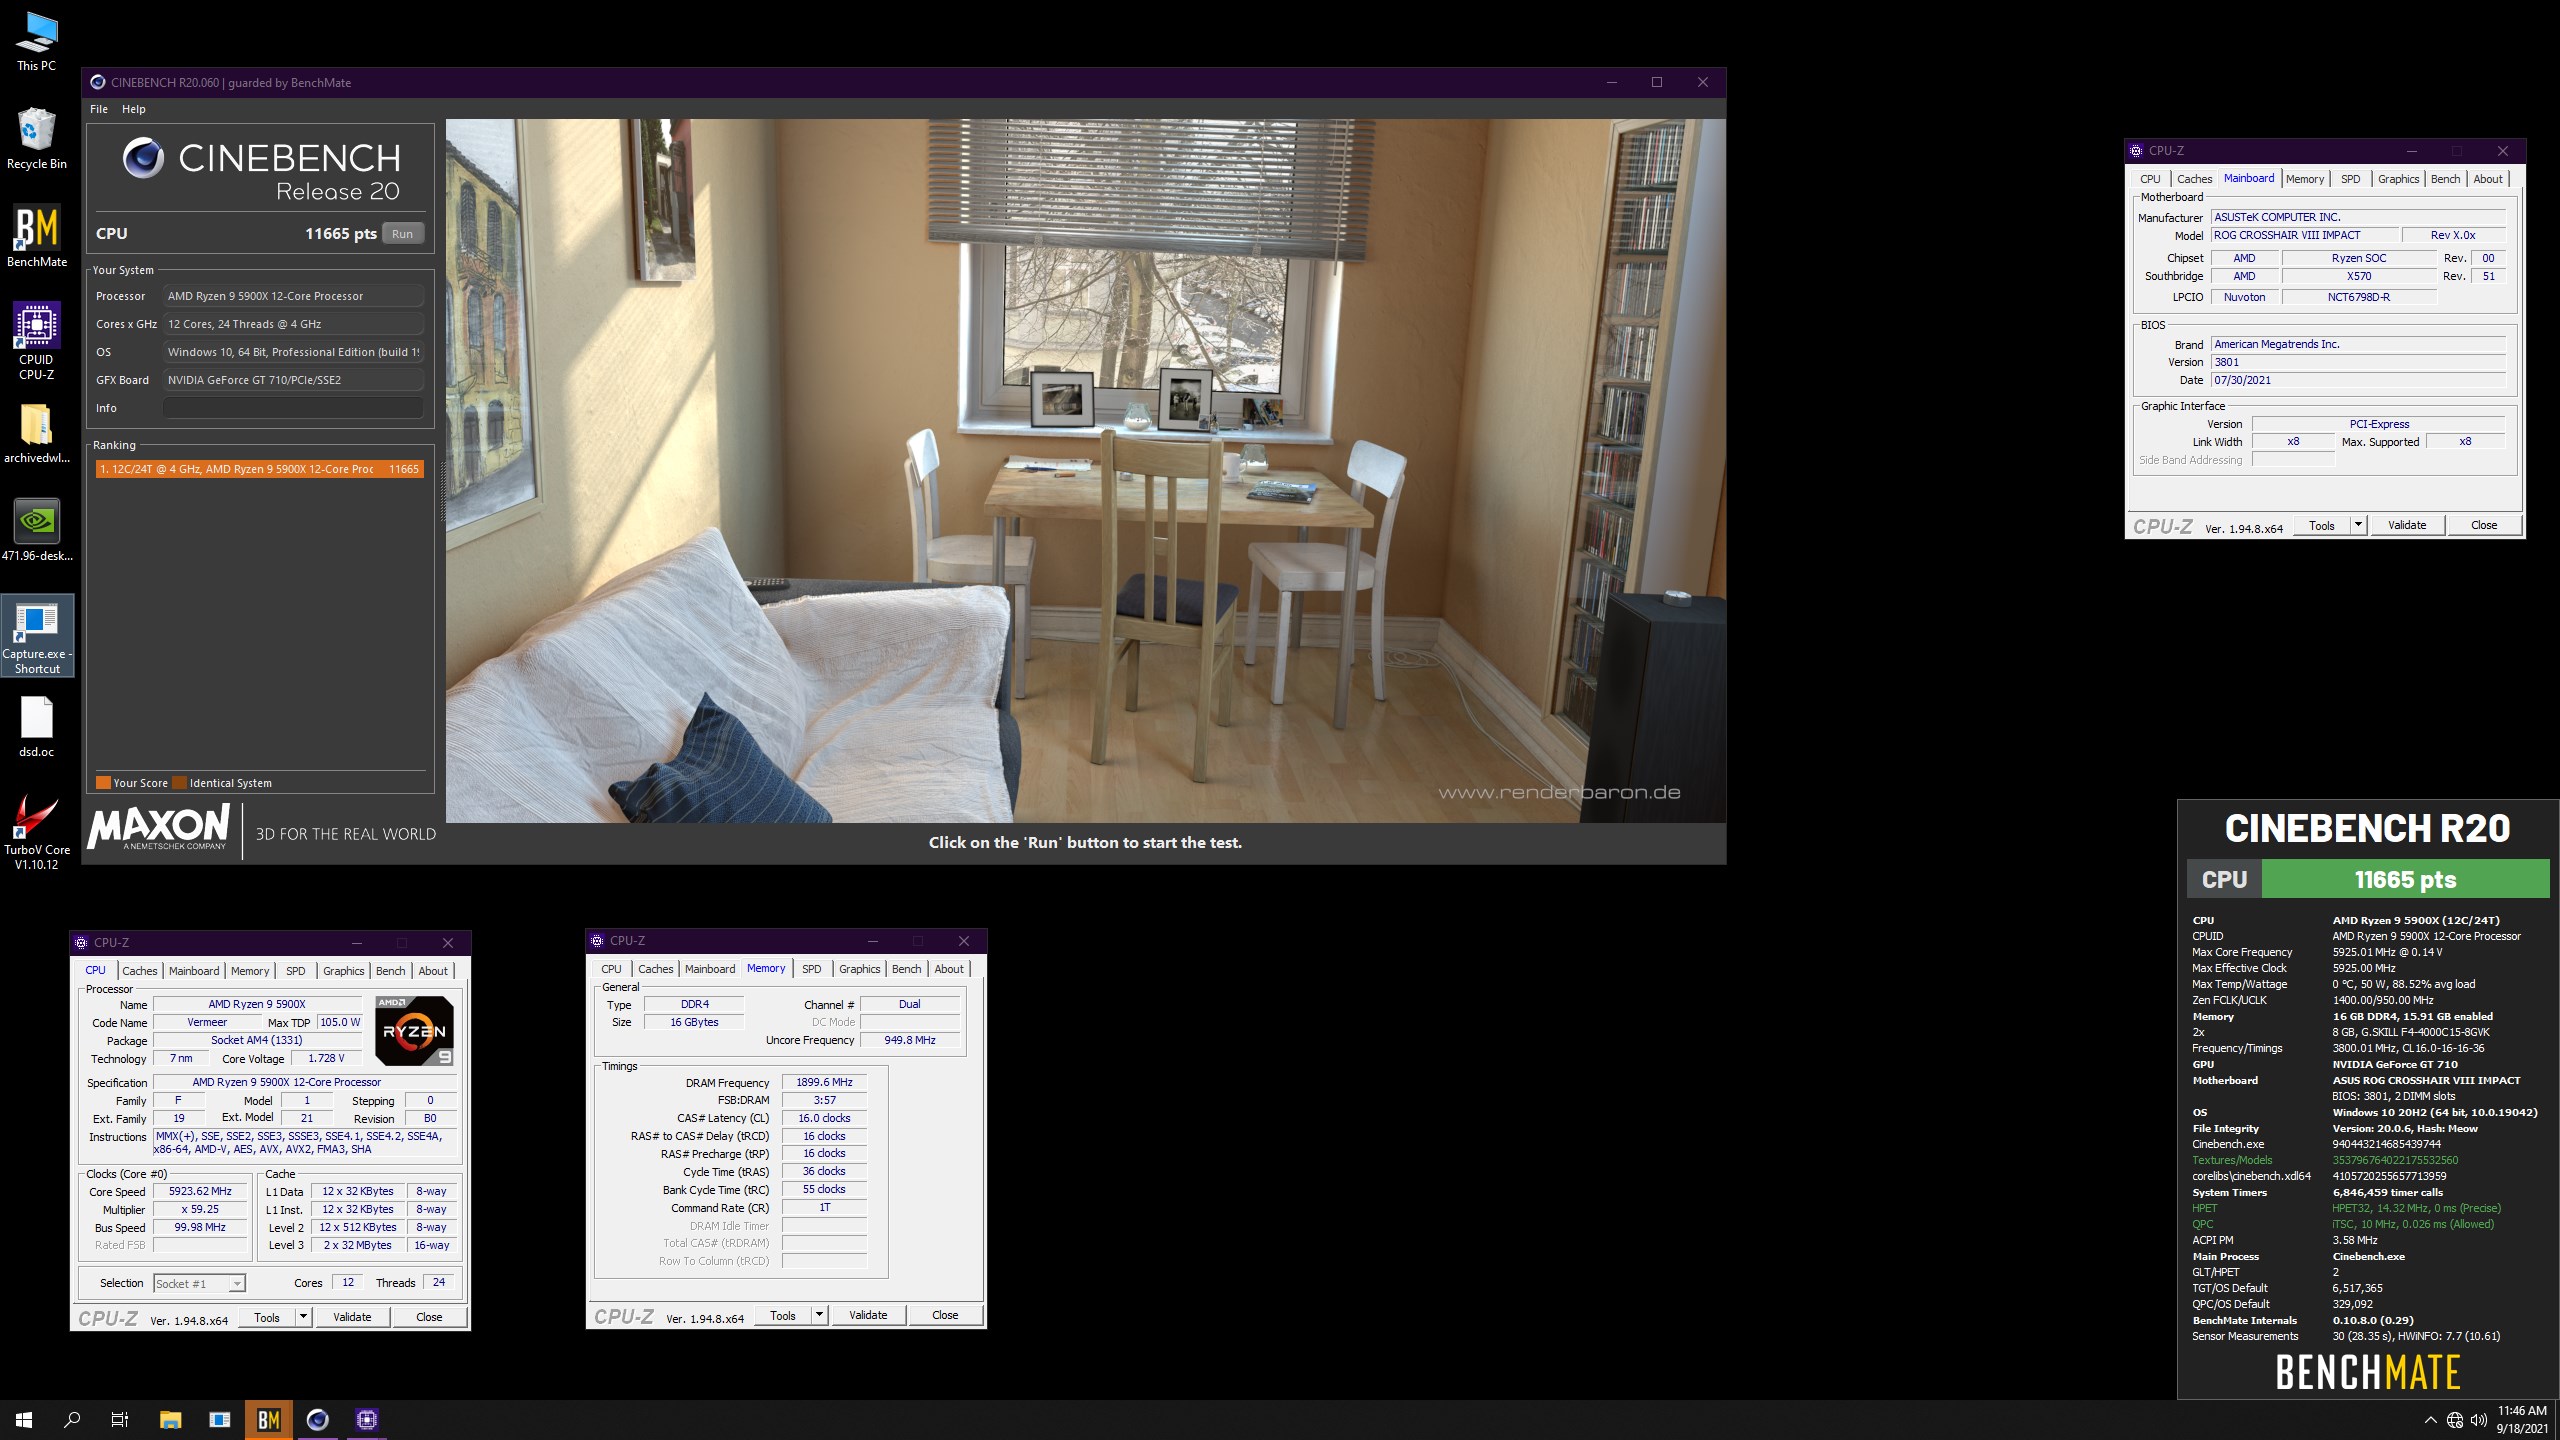The width and height of the screenshot is (2560, 1440).
Task: Click the BenchMate taskbar icon
Action: tap(268, 1419)
